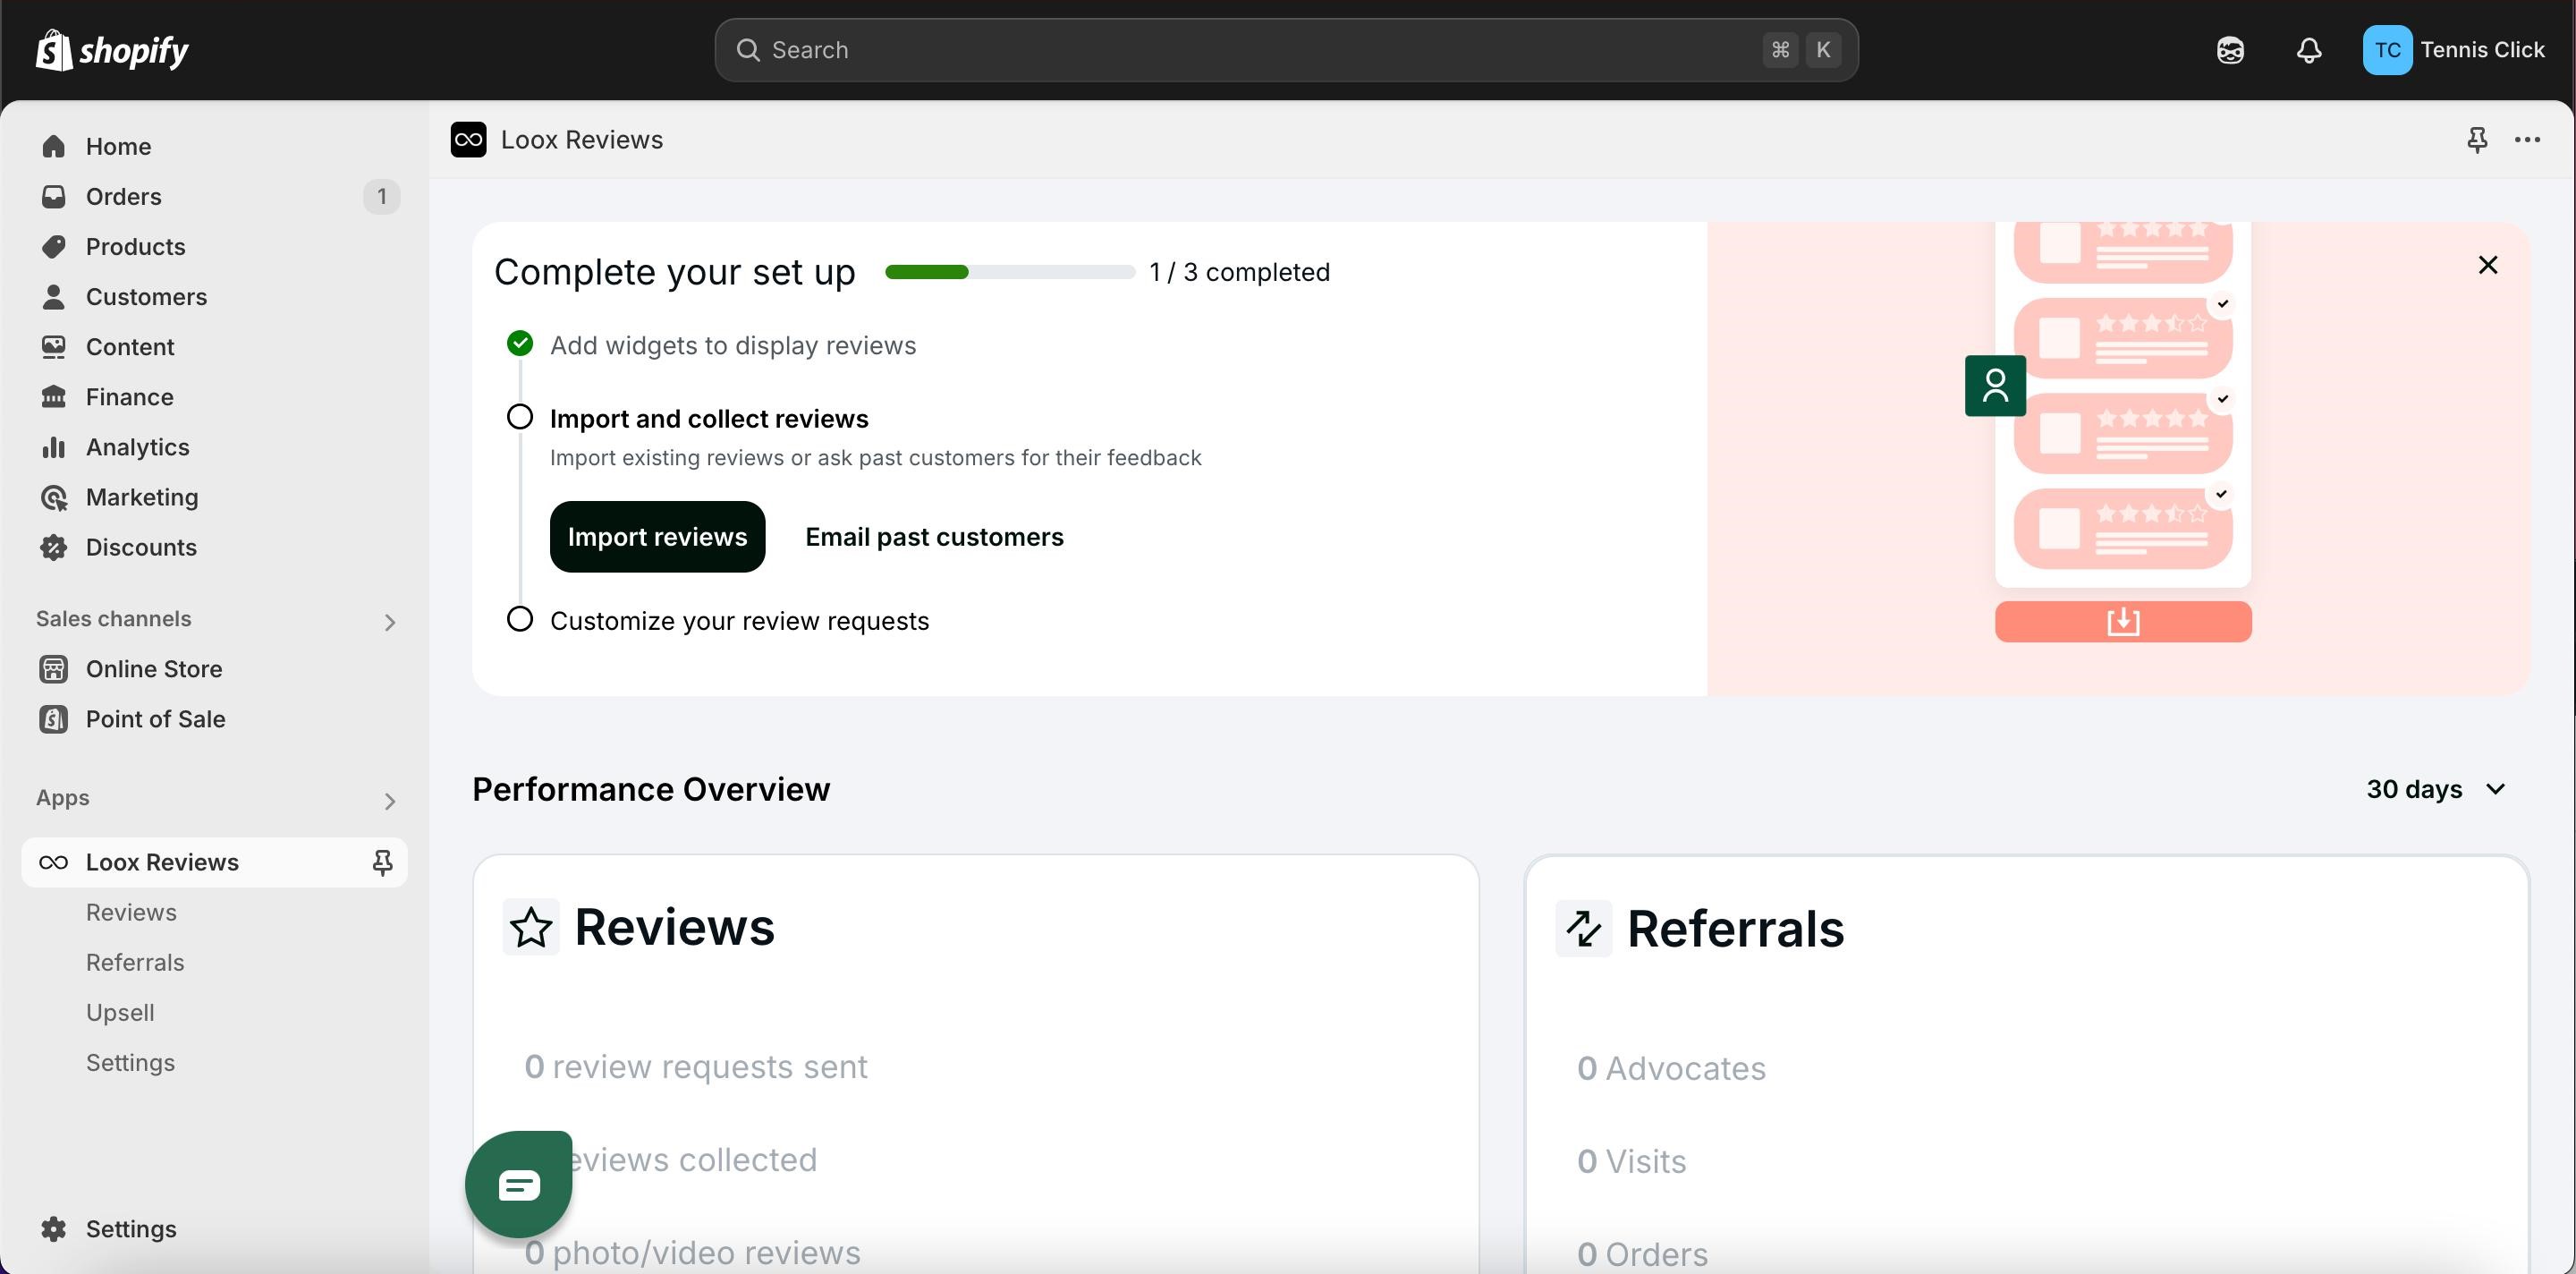Viewport: 2576px width, 1274px height.
Task: Click the green user badge illustration
Action: [x=1995, y=385]
